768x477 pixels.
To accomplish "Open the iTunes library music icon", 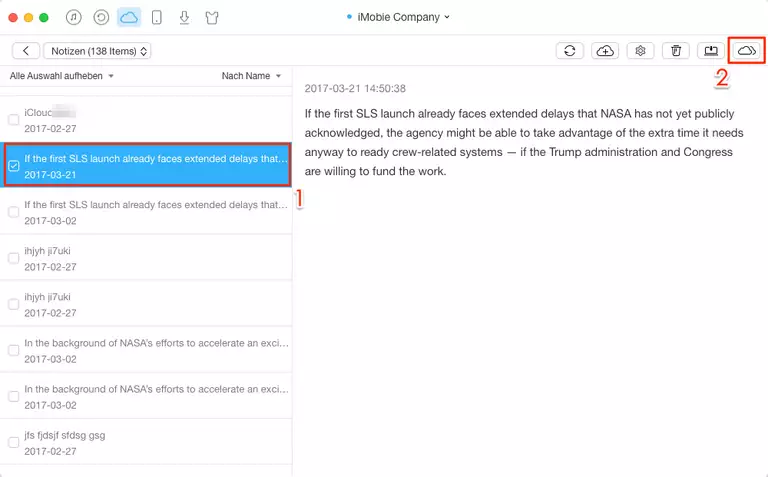I will pyautogui.click(x=74, y=17).
